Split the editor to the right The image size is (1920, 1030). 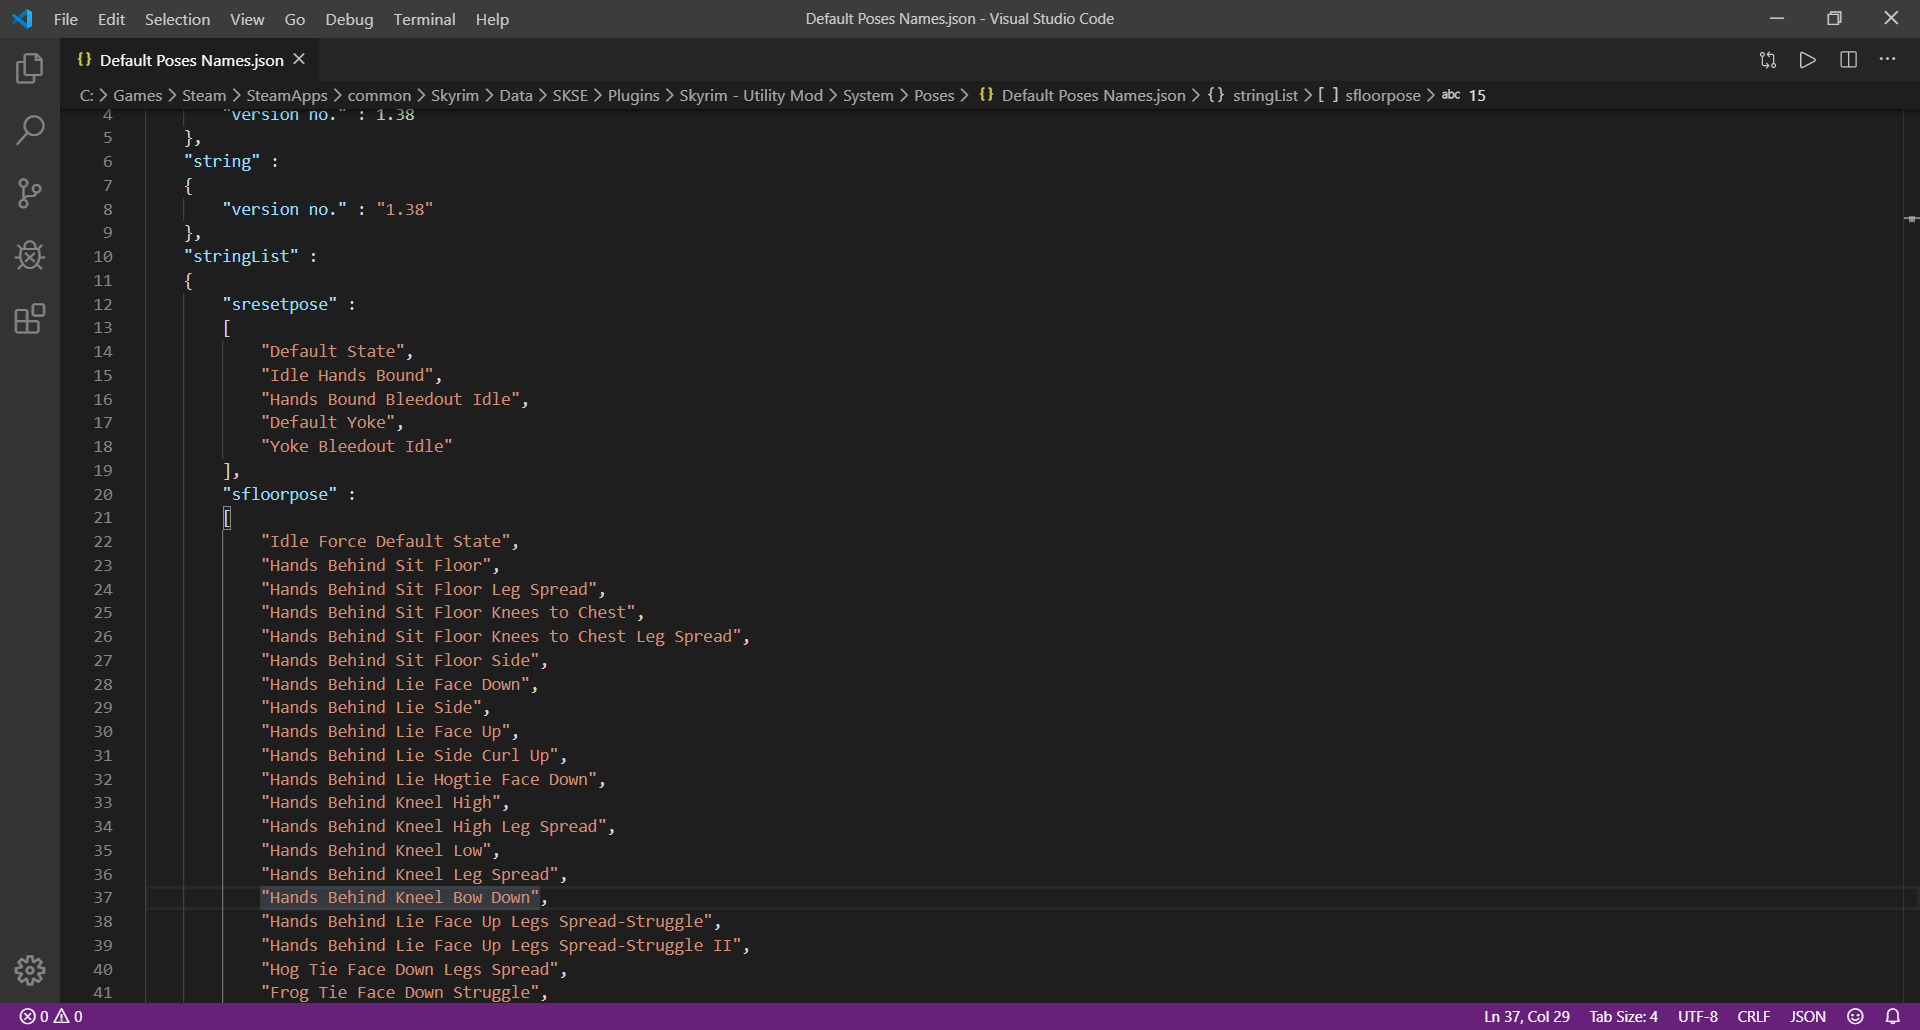pyautogui.click(x=1848, y=60)
